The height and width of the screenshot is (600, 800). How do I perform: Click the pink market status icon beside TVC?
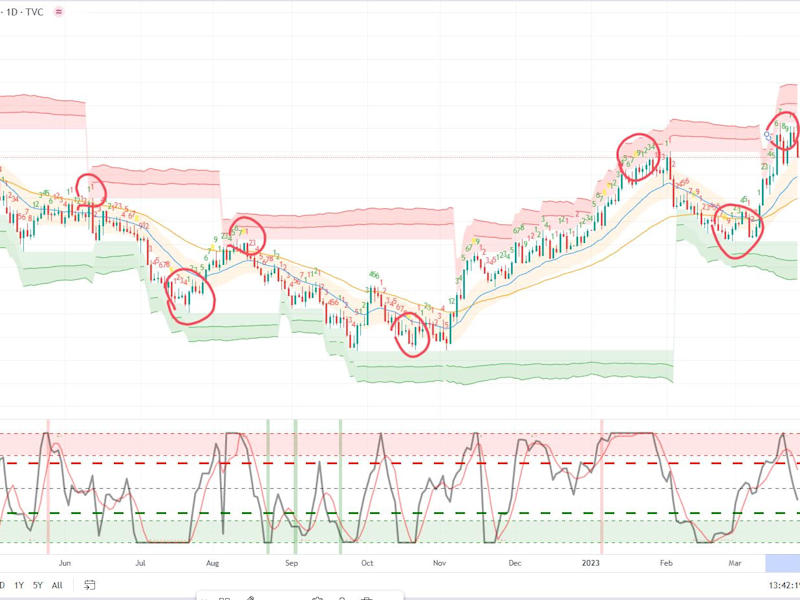click(x=59, y=12)
